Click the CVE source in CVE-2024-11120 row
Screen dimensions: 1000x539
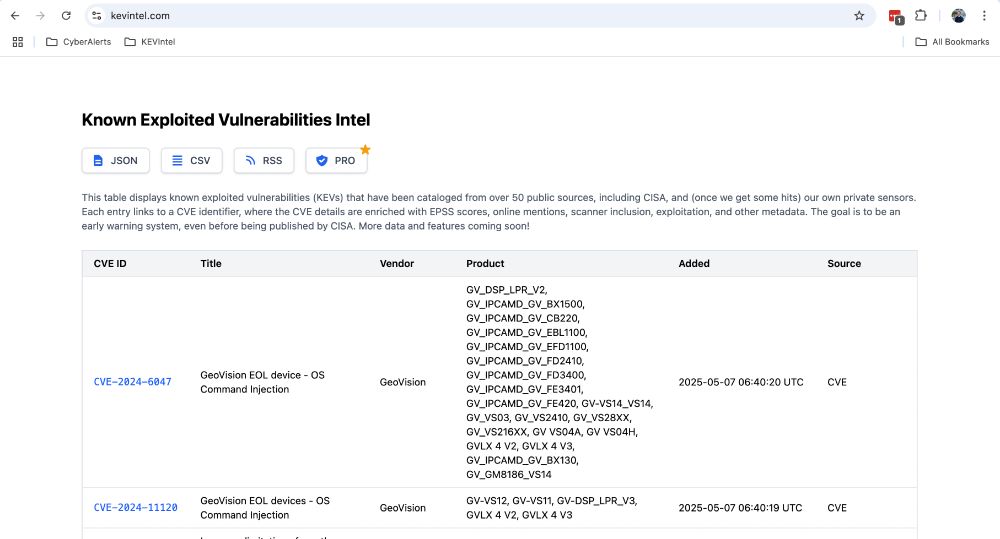tap(837, 508)
